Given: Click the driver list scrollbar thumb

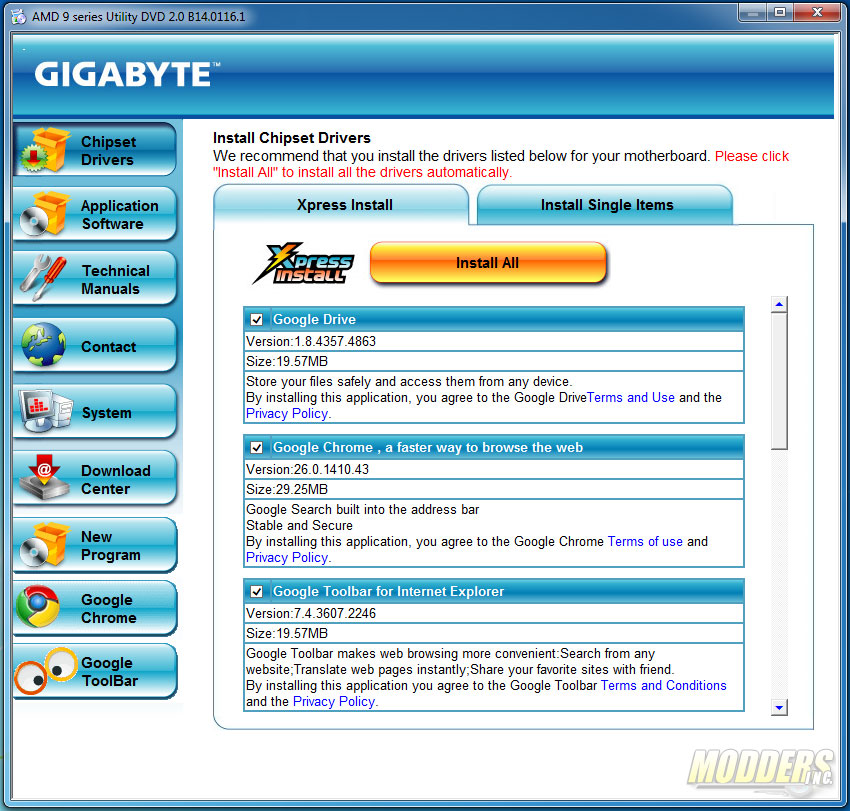Looking at the screenshot, I should coord(779,382).
